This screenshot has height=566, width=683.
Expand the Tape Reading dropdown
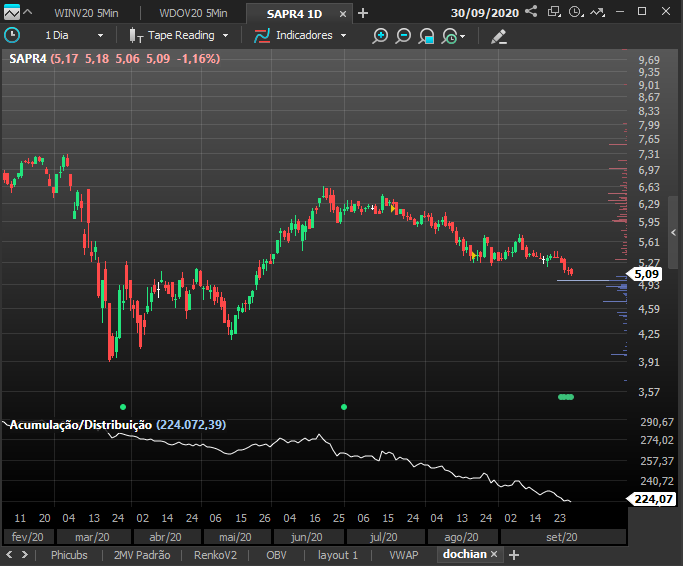click(179, 35)
